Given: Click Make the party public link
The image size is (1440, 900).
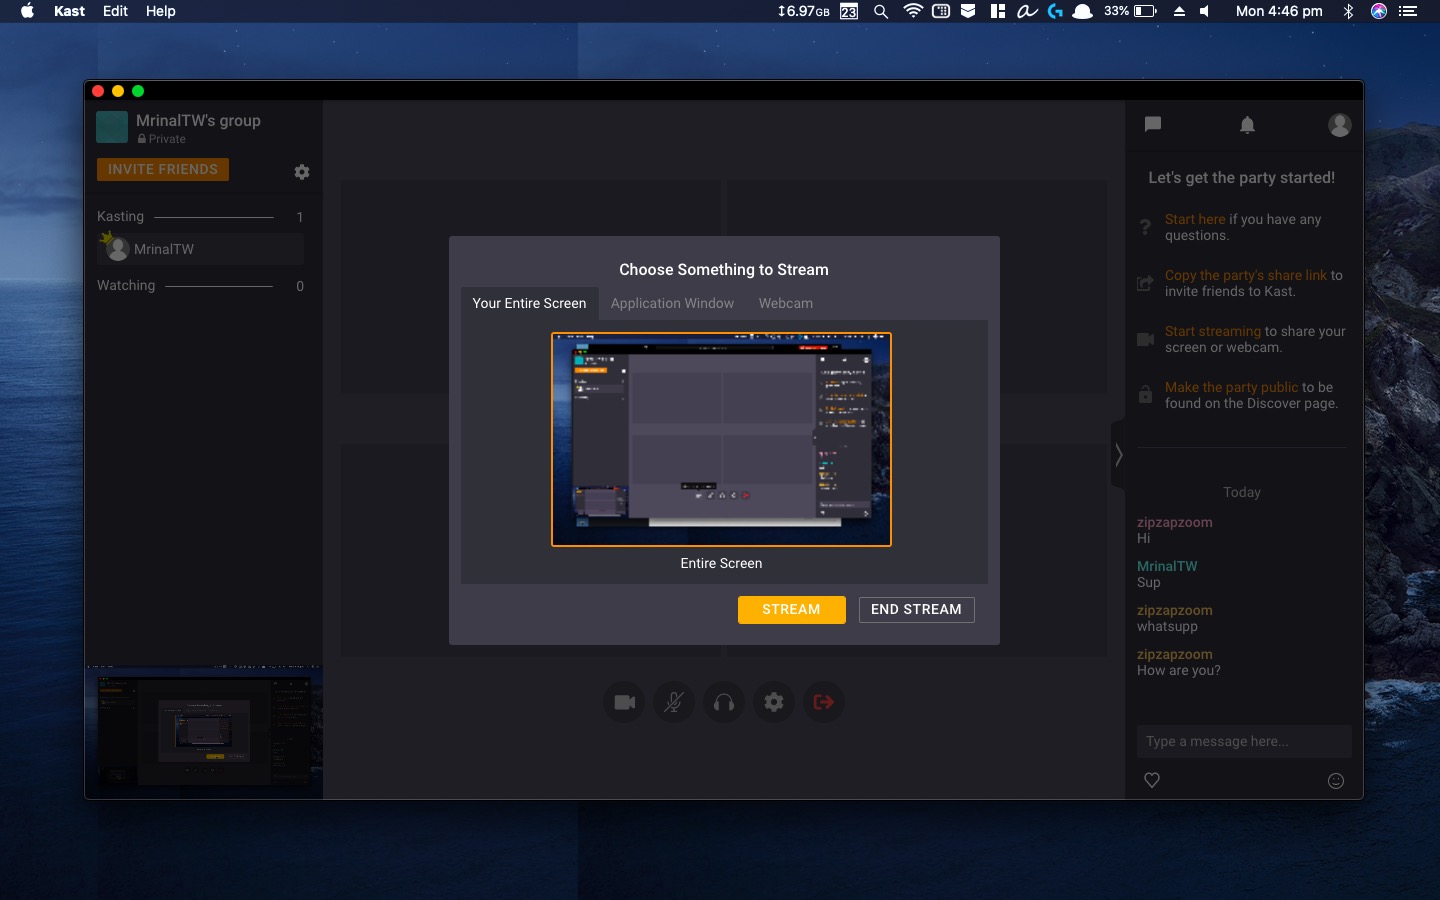Looking at the screenshot, I should tap(1231, 387).
